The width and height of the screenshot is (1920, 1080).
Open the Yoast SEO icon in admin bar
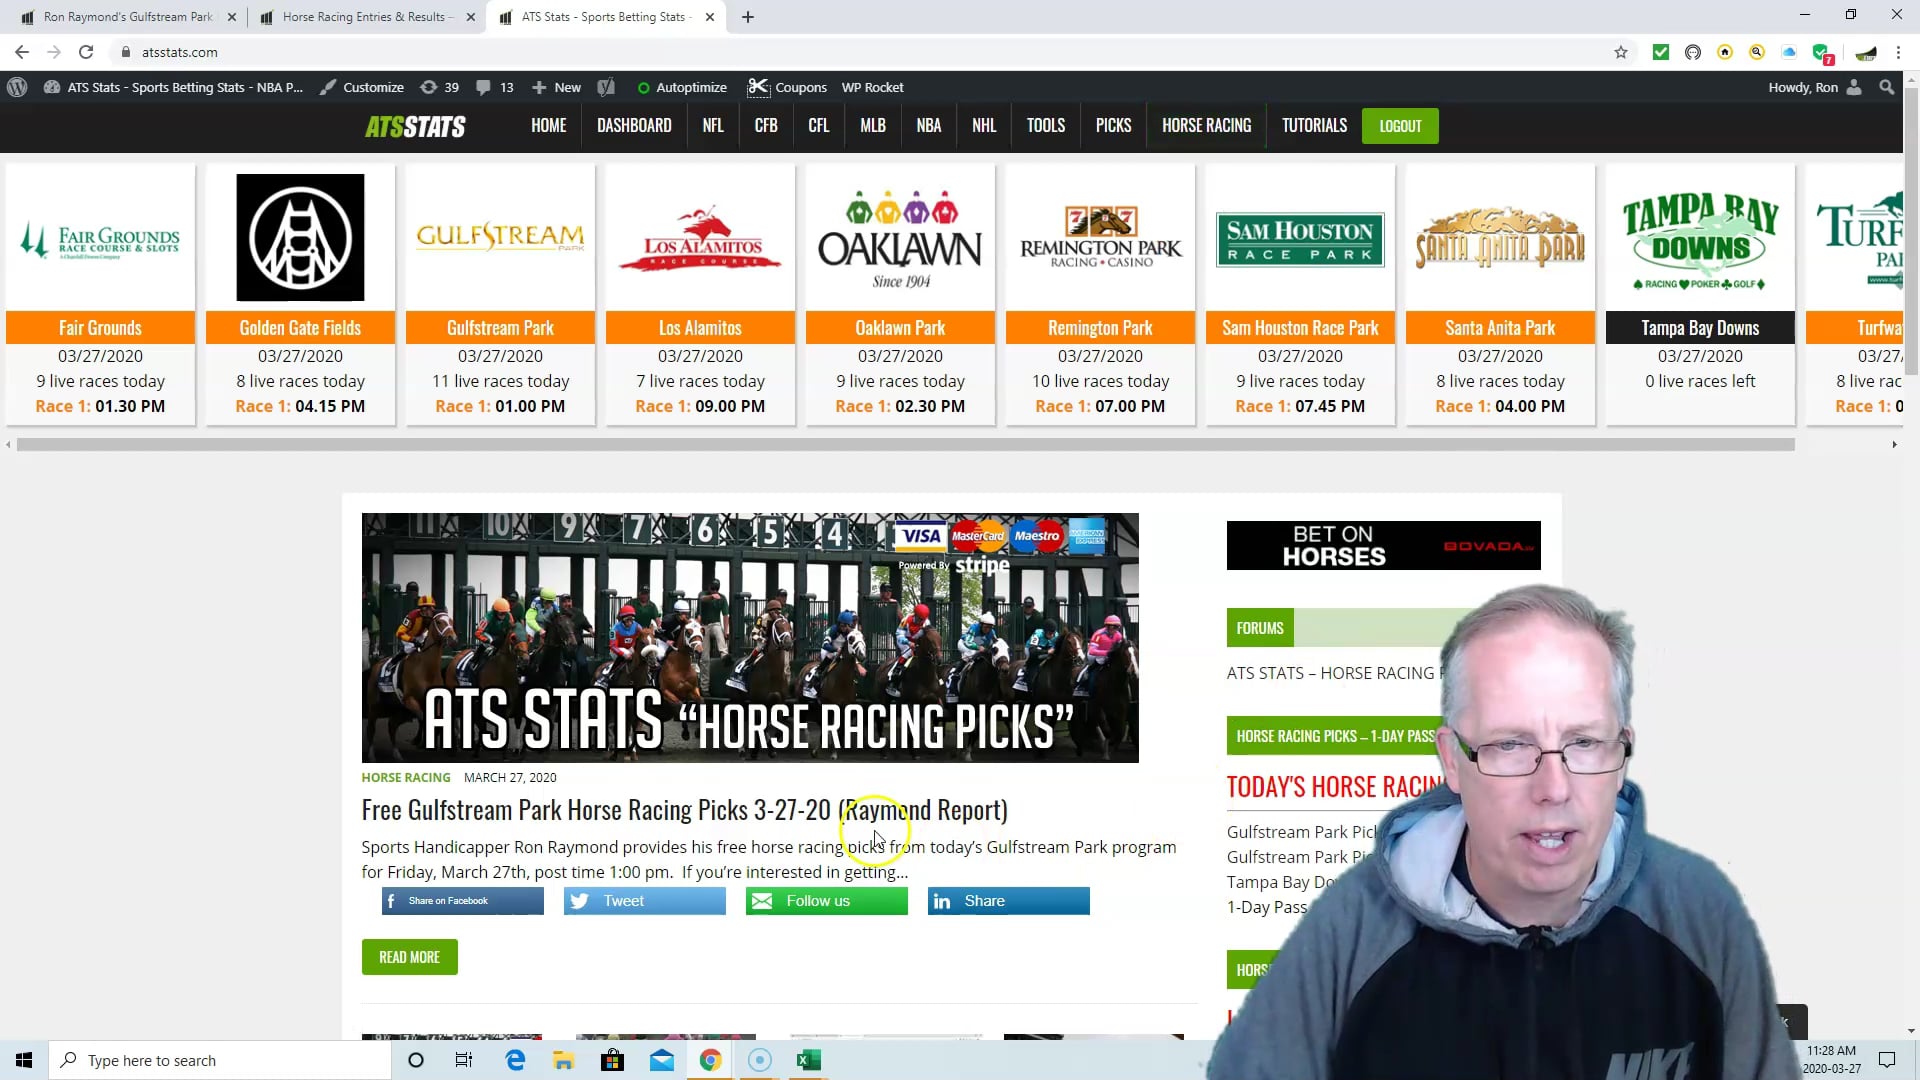click(606, 87)
